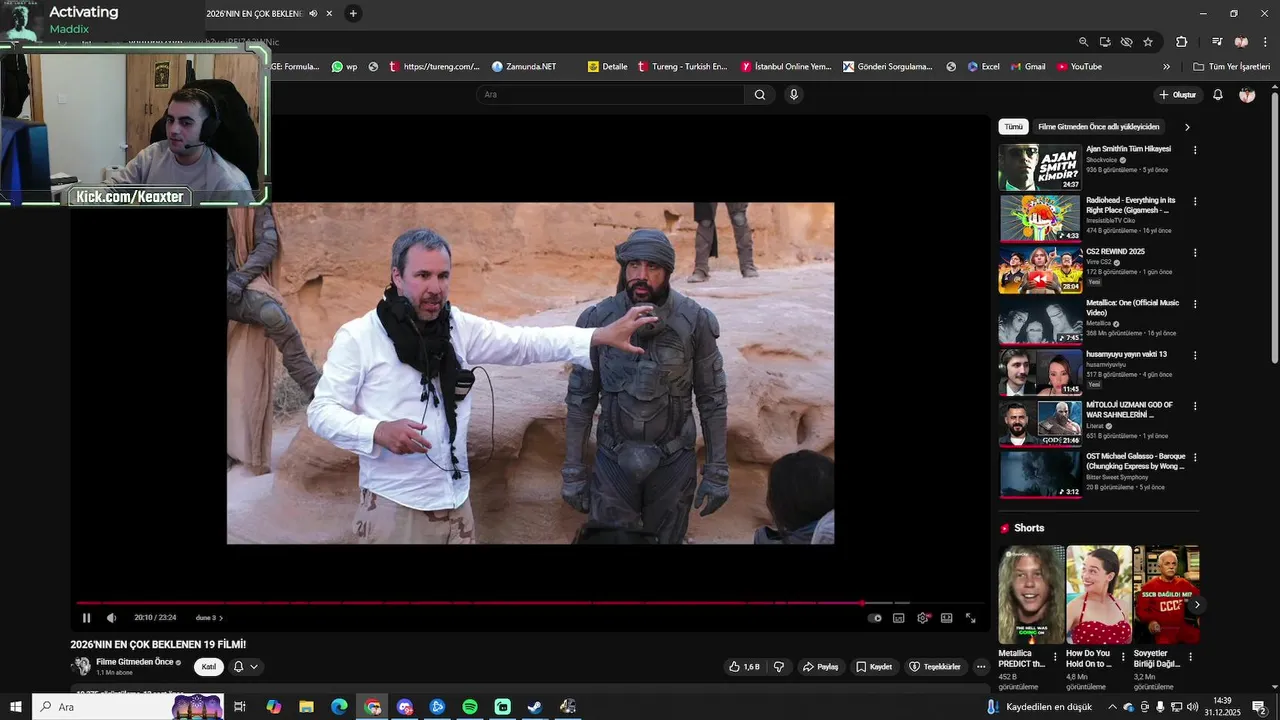Image resolution: width=1280 pixels, height=720 pixels.
Task: Select the Tümü filter chip
Action: tap(1014, 127)
